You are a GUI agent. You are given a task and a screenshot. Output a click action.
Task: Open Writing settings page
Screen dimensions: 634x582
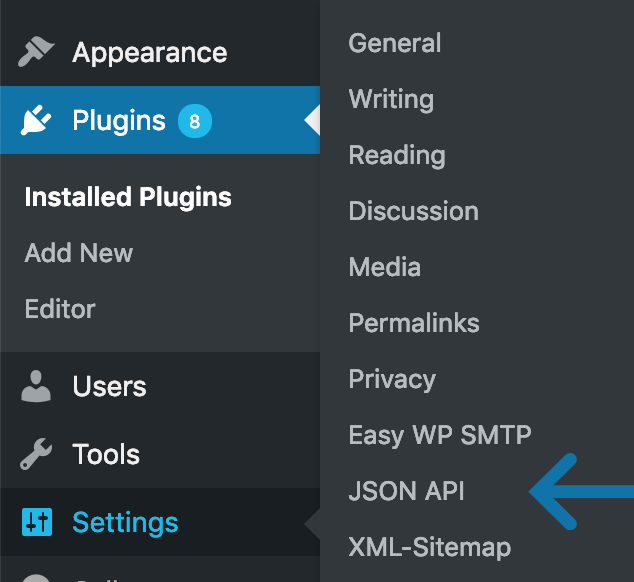(391, 99)
